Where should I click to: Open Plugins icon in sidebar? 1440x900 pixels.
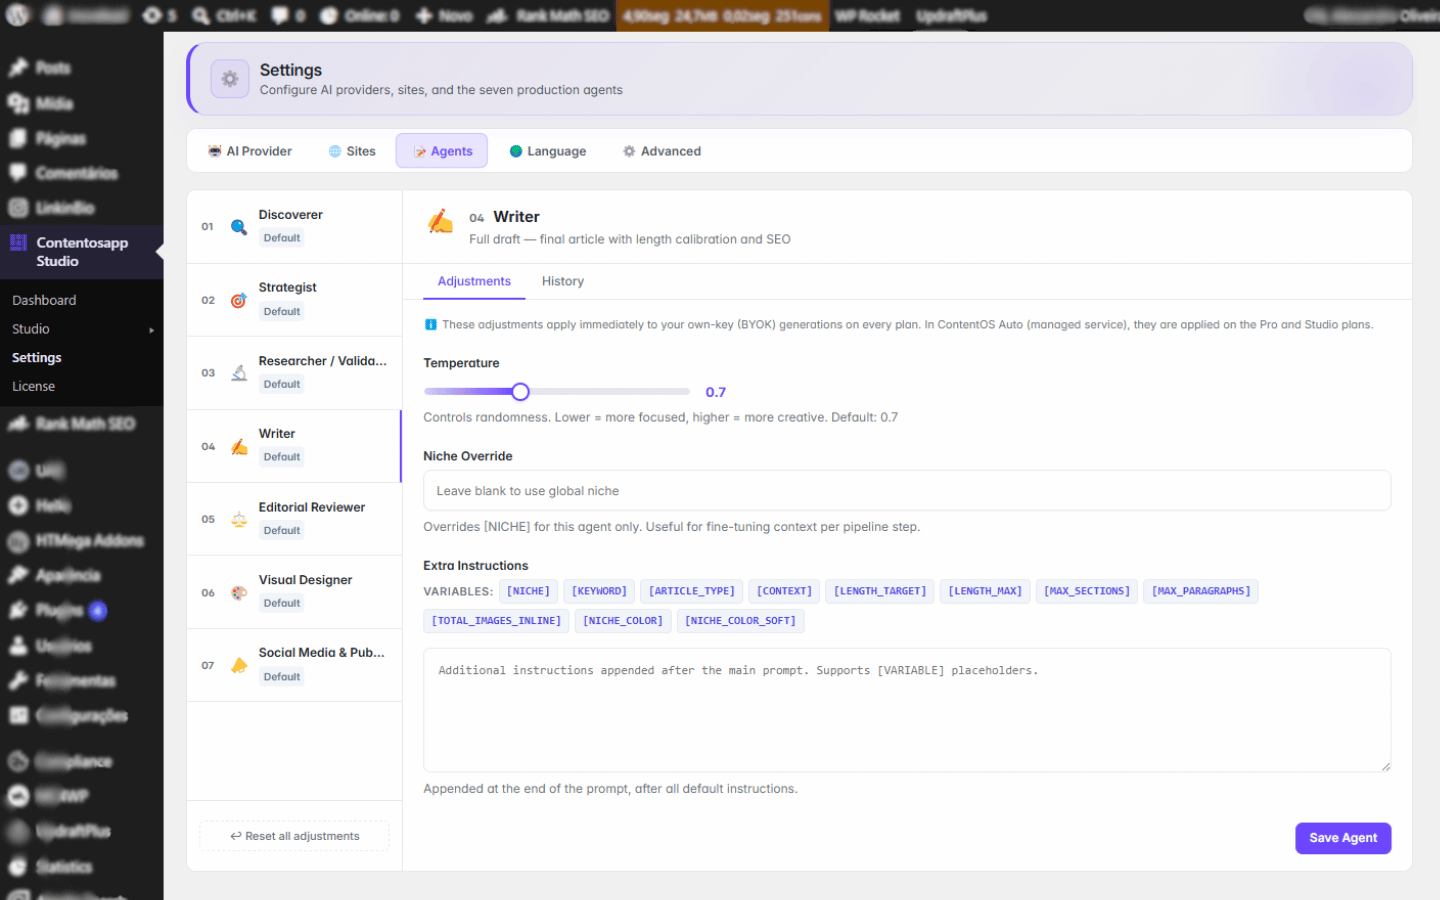18,610
